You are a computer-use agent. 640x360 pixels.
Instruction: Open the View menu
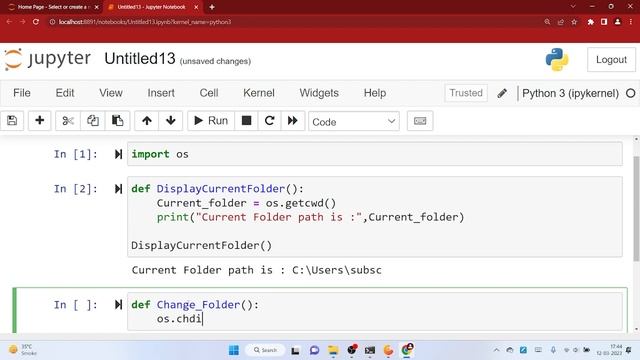tap(111, 93)
